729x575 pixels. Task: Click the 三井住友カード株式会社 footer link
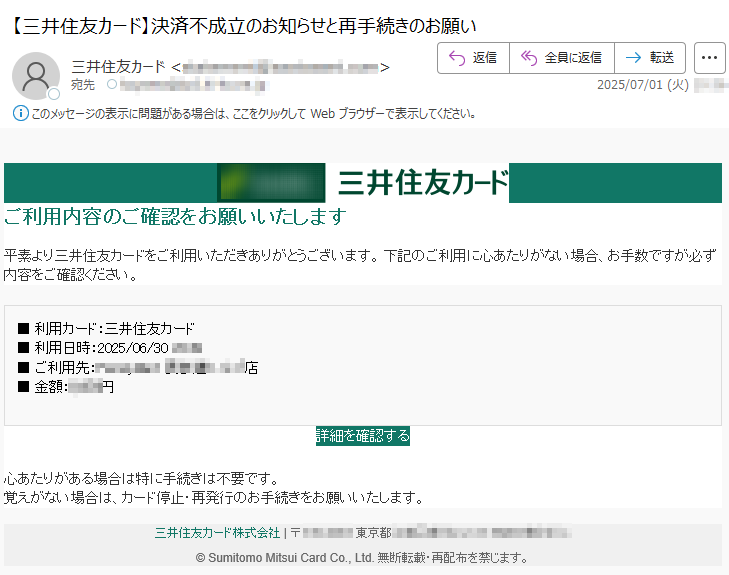(217, 533)
